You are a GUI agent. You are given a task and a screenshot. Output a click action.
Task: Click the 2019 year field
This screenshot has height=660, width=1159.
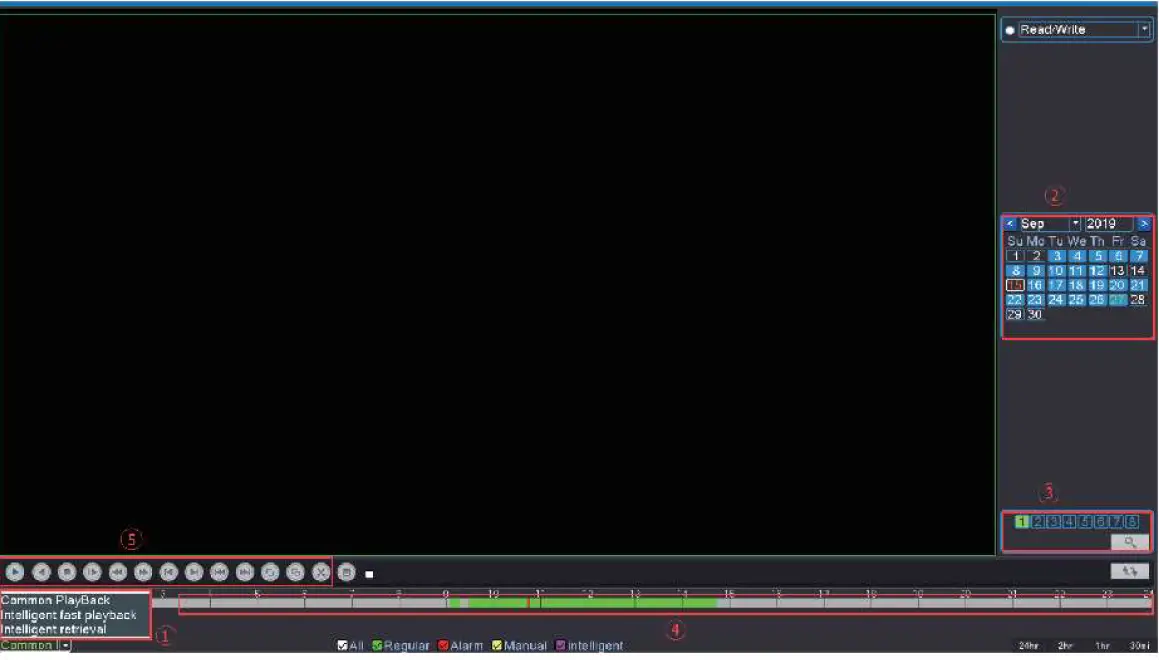[1109, 223]
